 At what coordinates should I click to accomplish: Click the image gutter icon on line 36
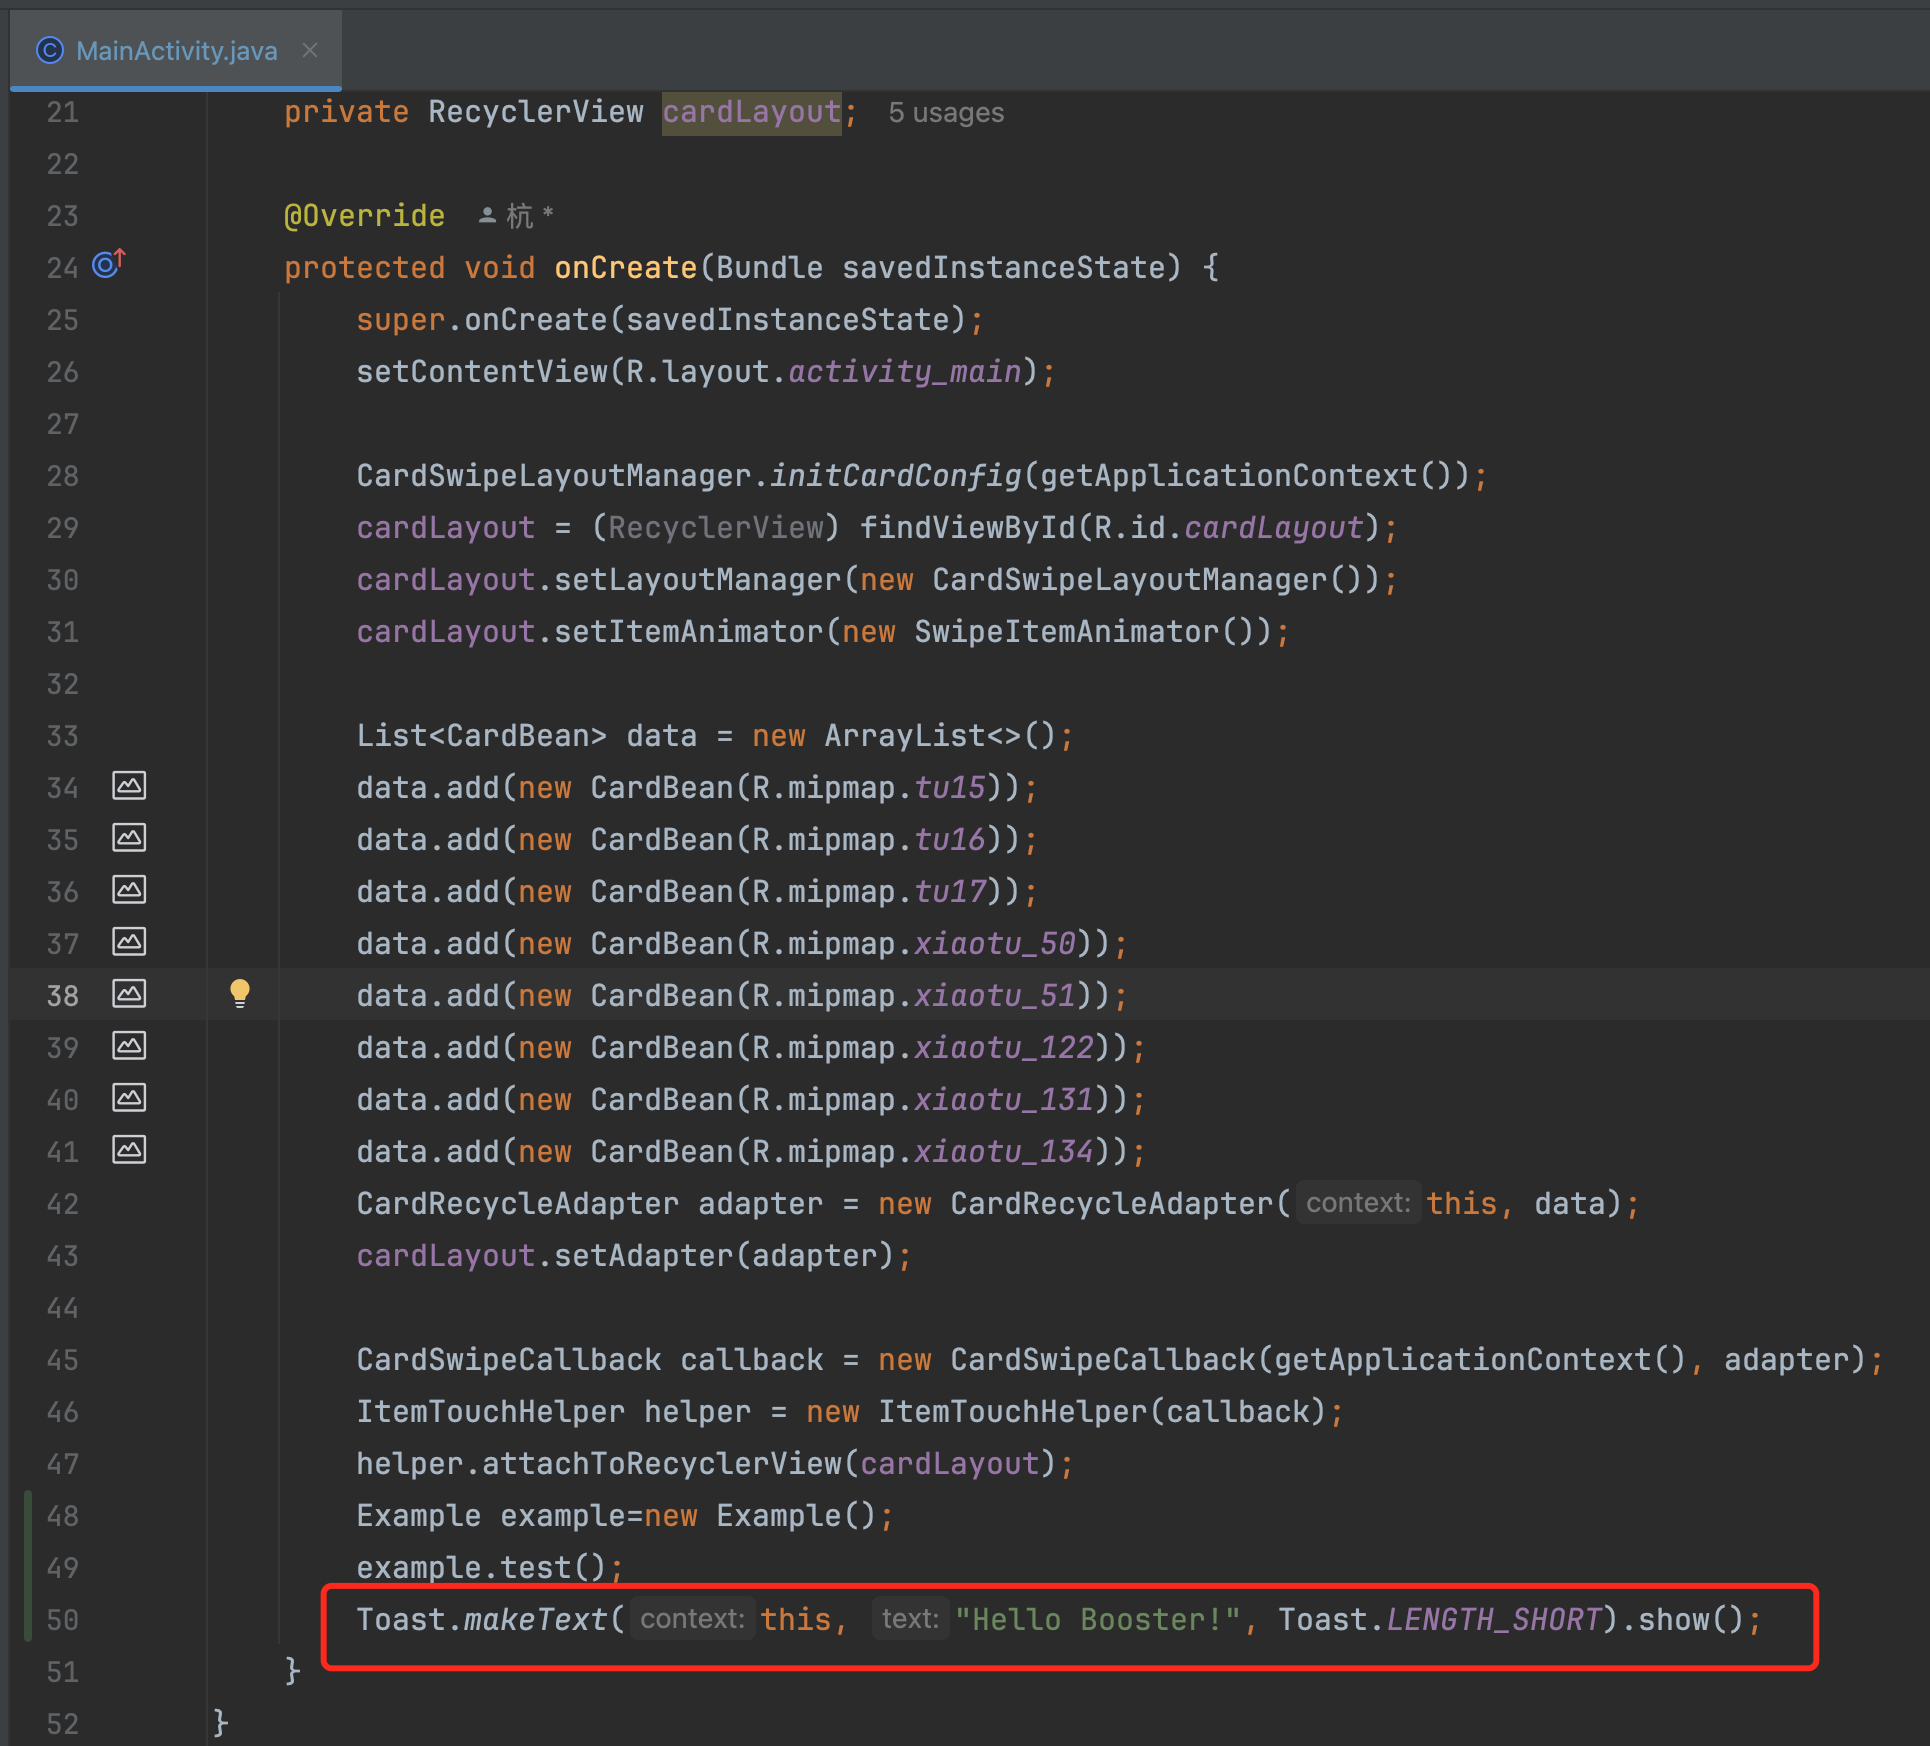pyautogui.click(x=129, y=890)
